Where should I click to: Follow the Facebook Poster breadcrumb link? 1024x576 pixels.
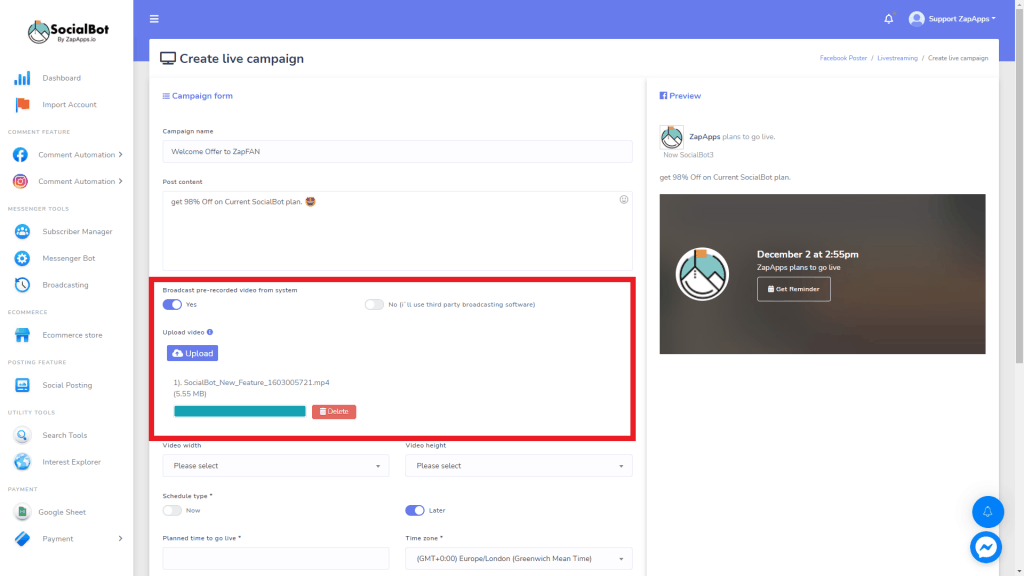(x=843, y=58)
